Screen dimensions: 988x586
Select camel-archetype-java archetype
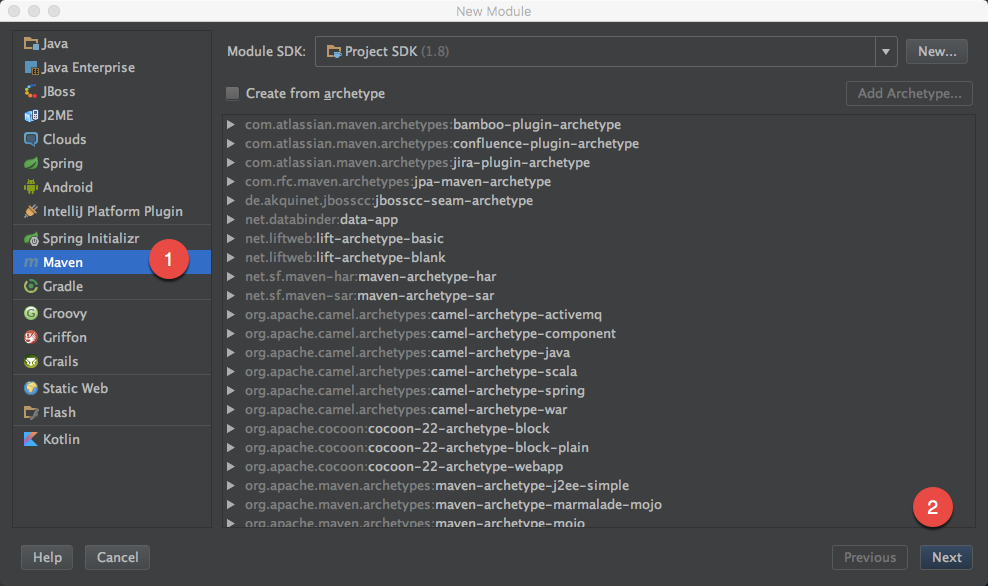coord(408,352)
